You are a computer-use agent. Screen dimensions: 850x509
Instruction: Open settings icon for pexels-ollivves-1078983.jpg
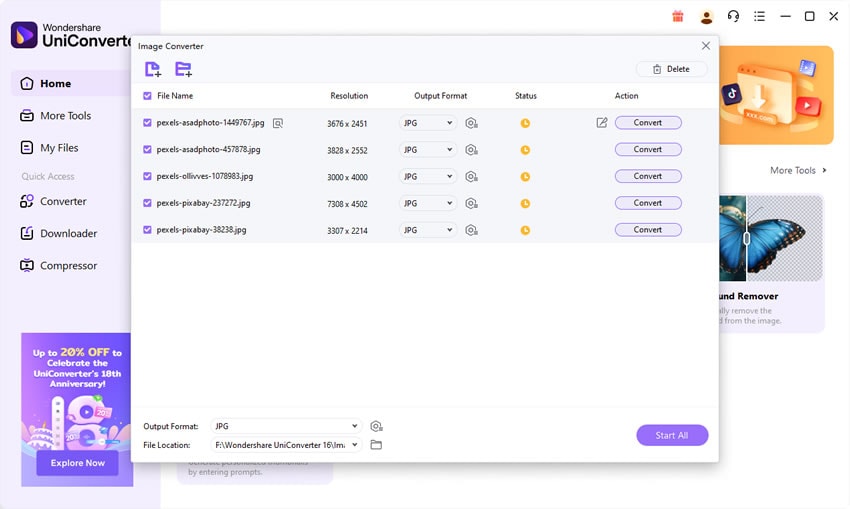coord(471,177)
